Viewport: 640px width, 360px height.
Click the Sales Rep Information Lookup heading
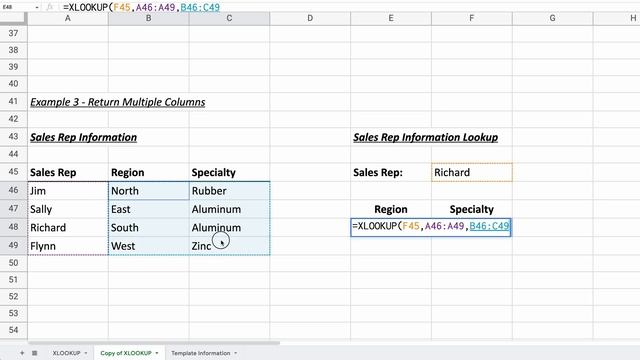(x=425, y=137)
